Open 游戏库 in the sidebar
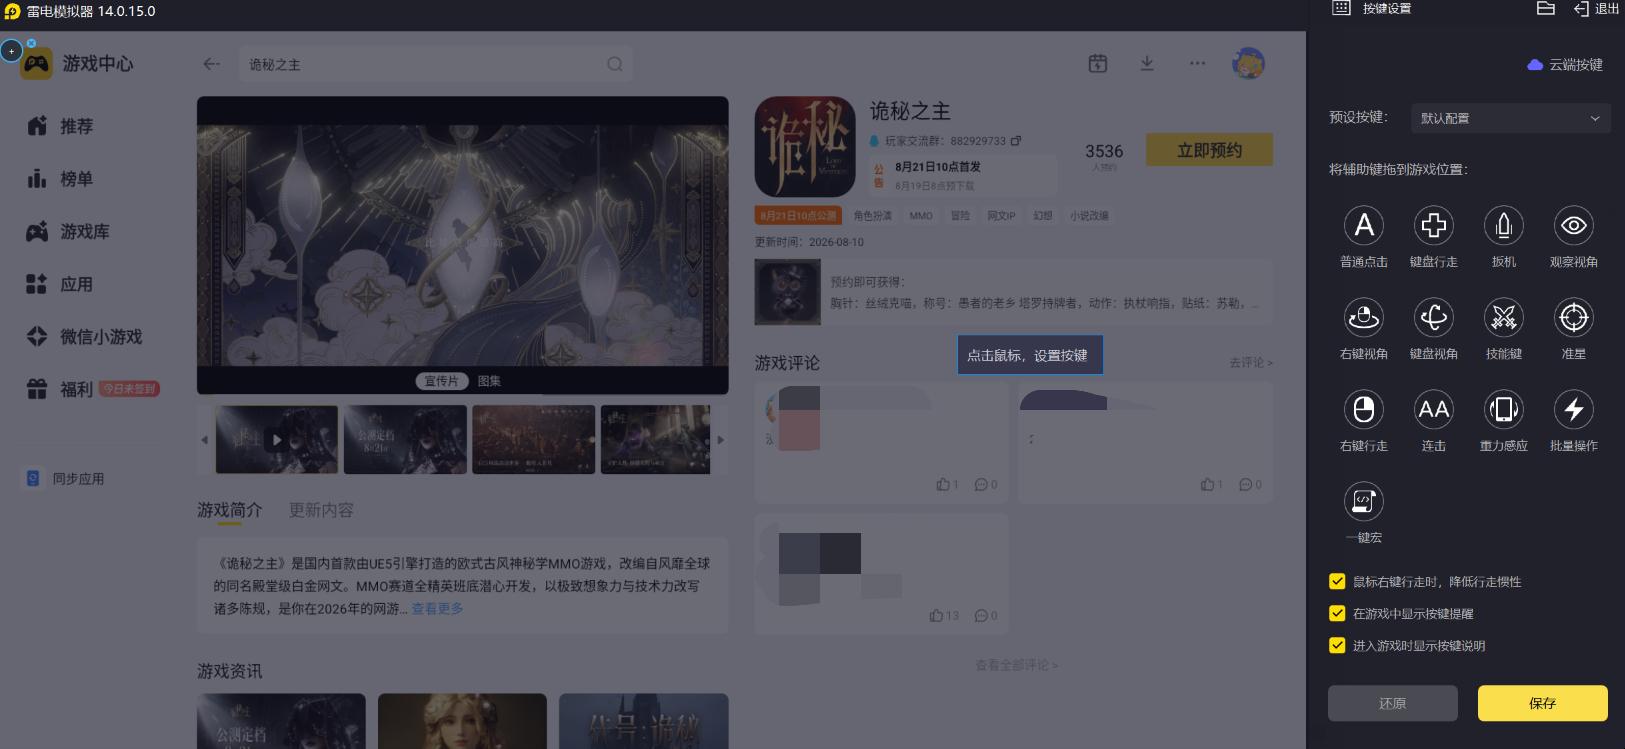The height and width of the screenshot is (749, 1625). click(x=68, y=232)
